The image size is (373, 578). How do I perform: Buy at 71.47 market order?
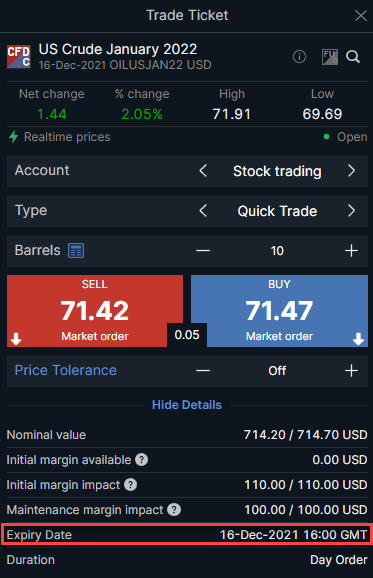click(279, 311)
